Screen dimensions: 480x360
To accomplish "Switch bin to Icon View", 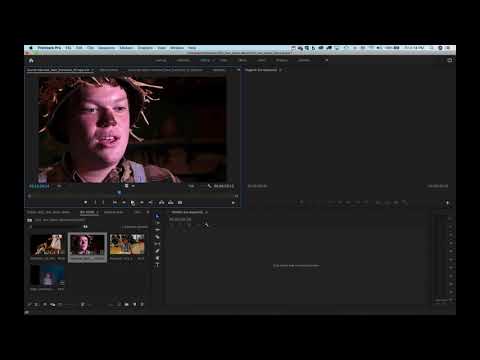I will coord(45,304).
